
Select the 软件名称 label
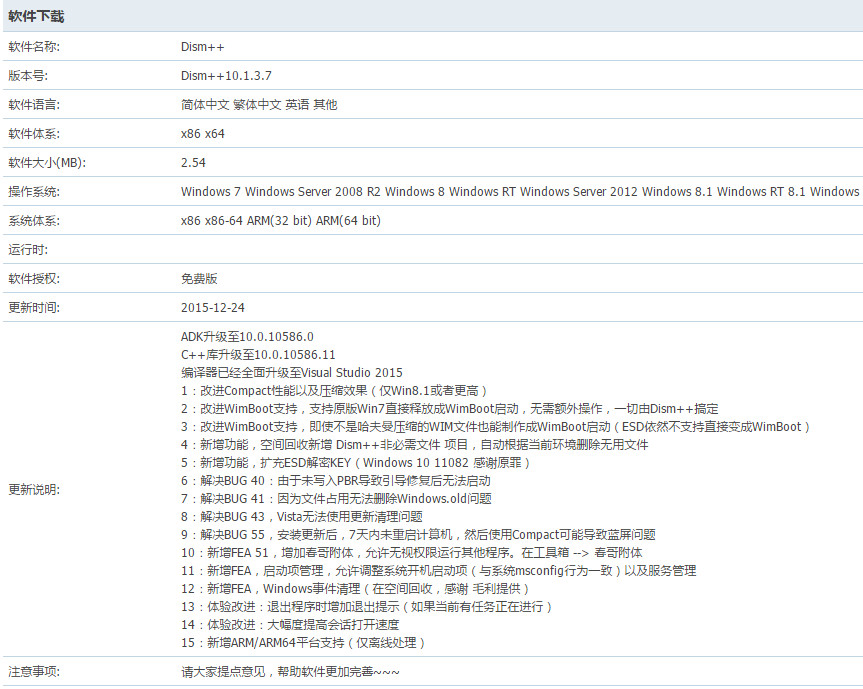click(34, 47)
